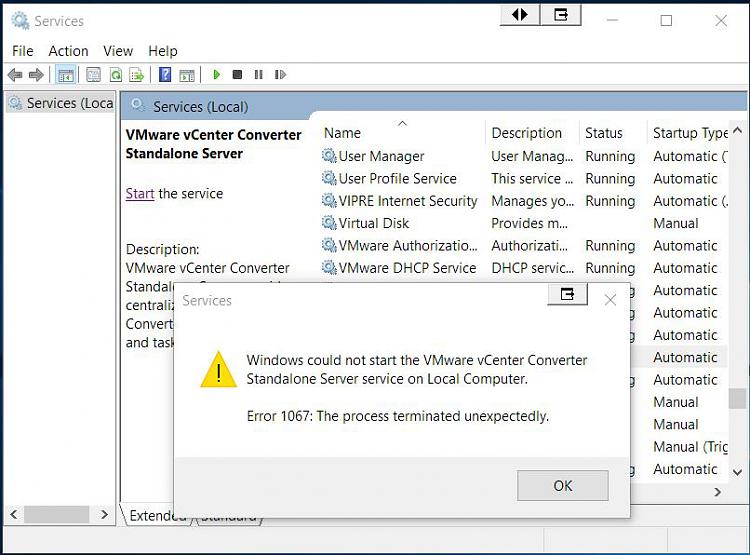Viewport: 750px width, 555px height.
Task: Sort by the Status column header
Action: click(x=612, y=133)
